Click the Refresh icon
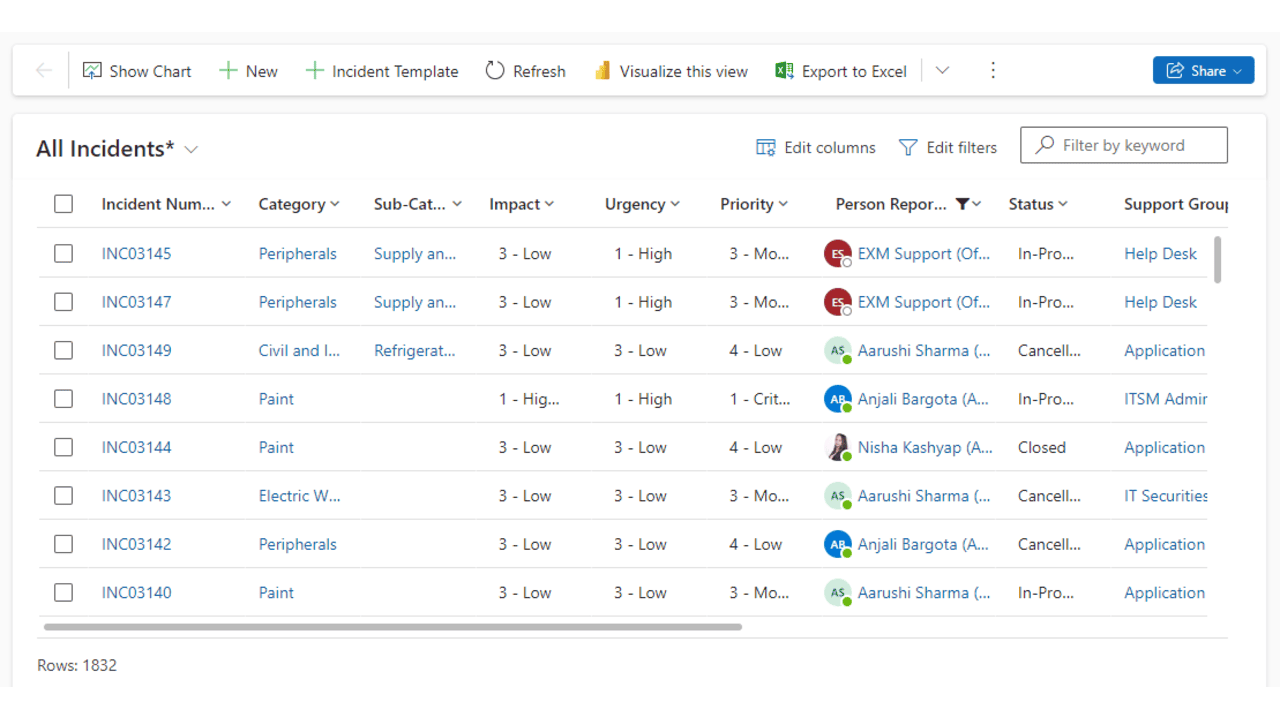Image resolution: width=1280 pixels, height=720 pixels. [495, 71]
